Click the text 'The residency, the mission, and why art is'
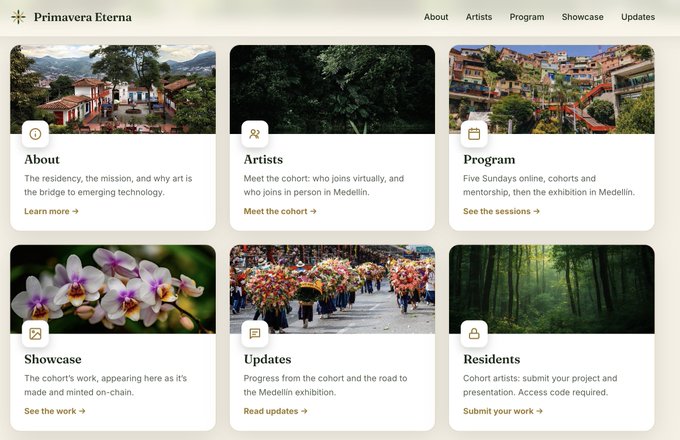This screenshot has width=680, height=440. click(x=108, y=178)
